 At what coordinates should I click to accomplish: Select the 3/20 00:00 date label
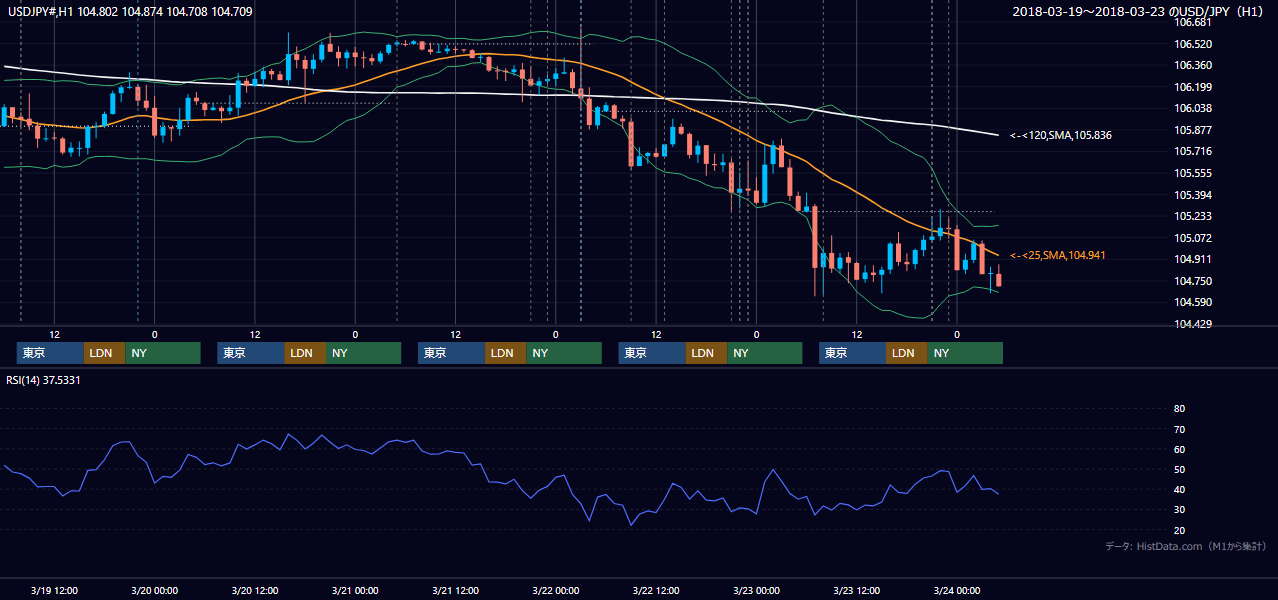(154, 590)
